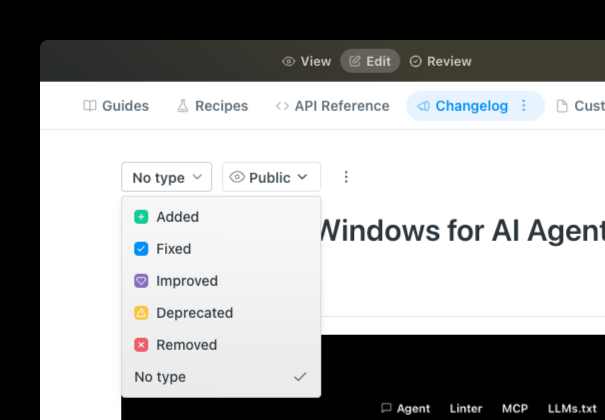605x420 pixels.
Task: Click the chat bubble icon beside Agent
Action: point(386,408)
